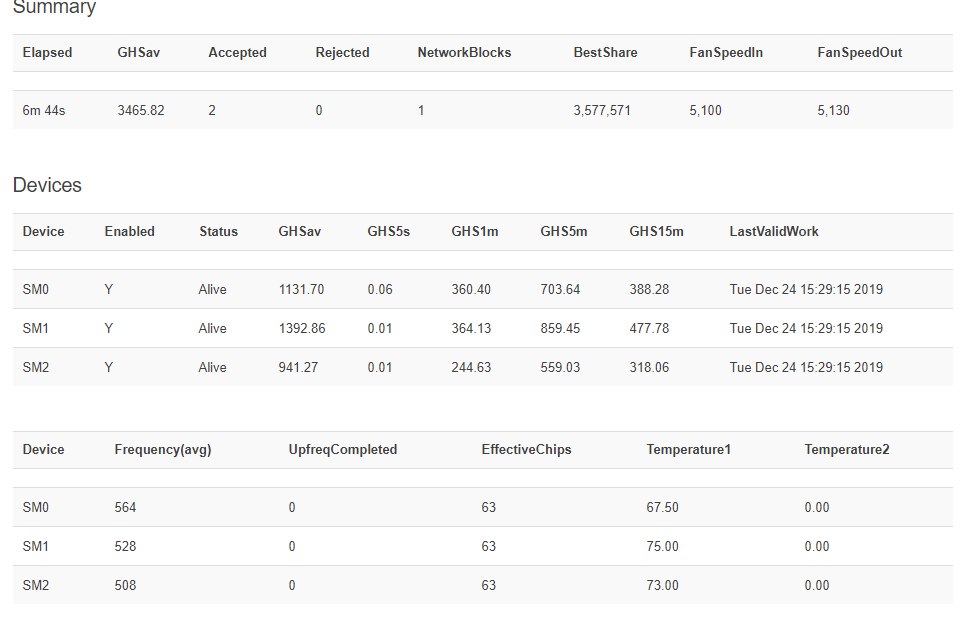Viewport: 975px width, 620px height.
Task: Select the FanSpeedOut value 5,130
Action: click(833, 111)
